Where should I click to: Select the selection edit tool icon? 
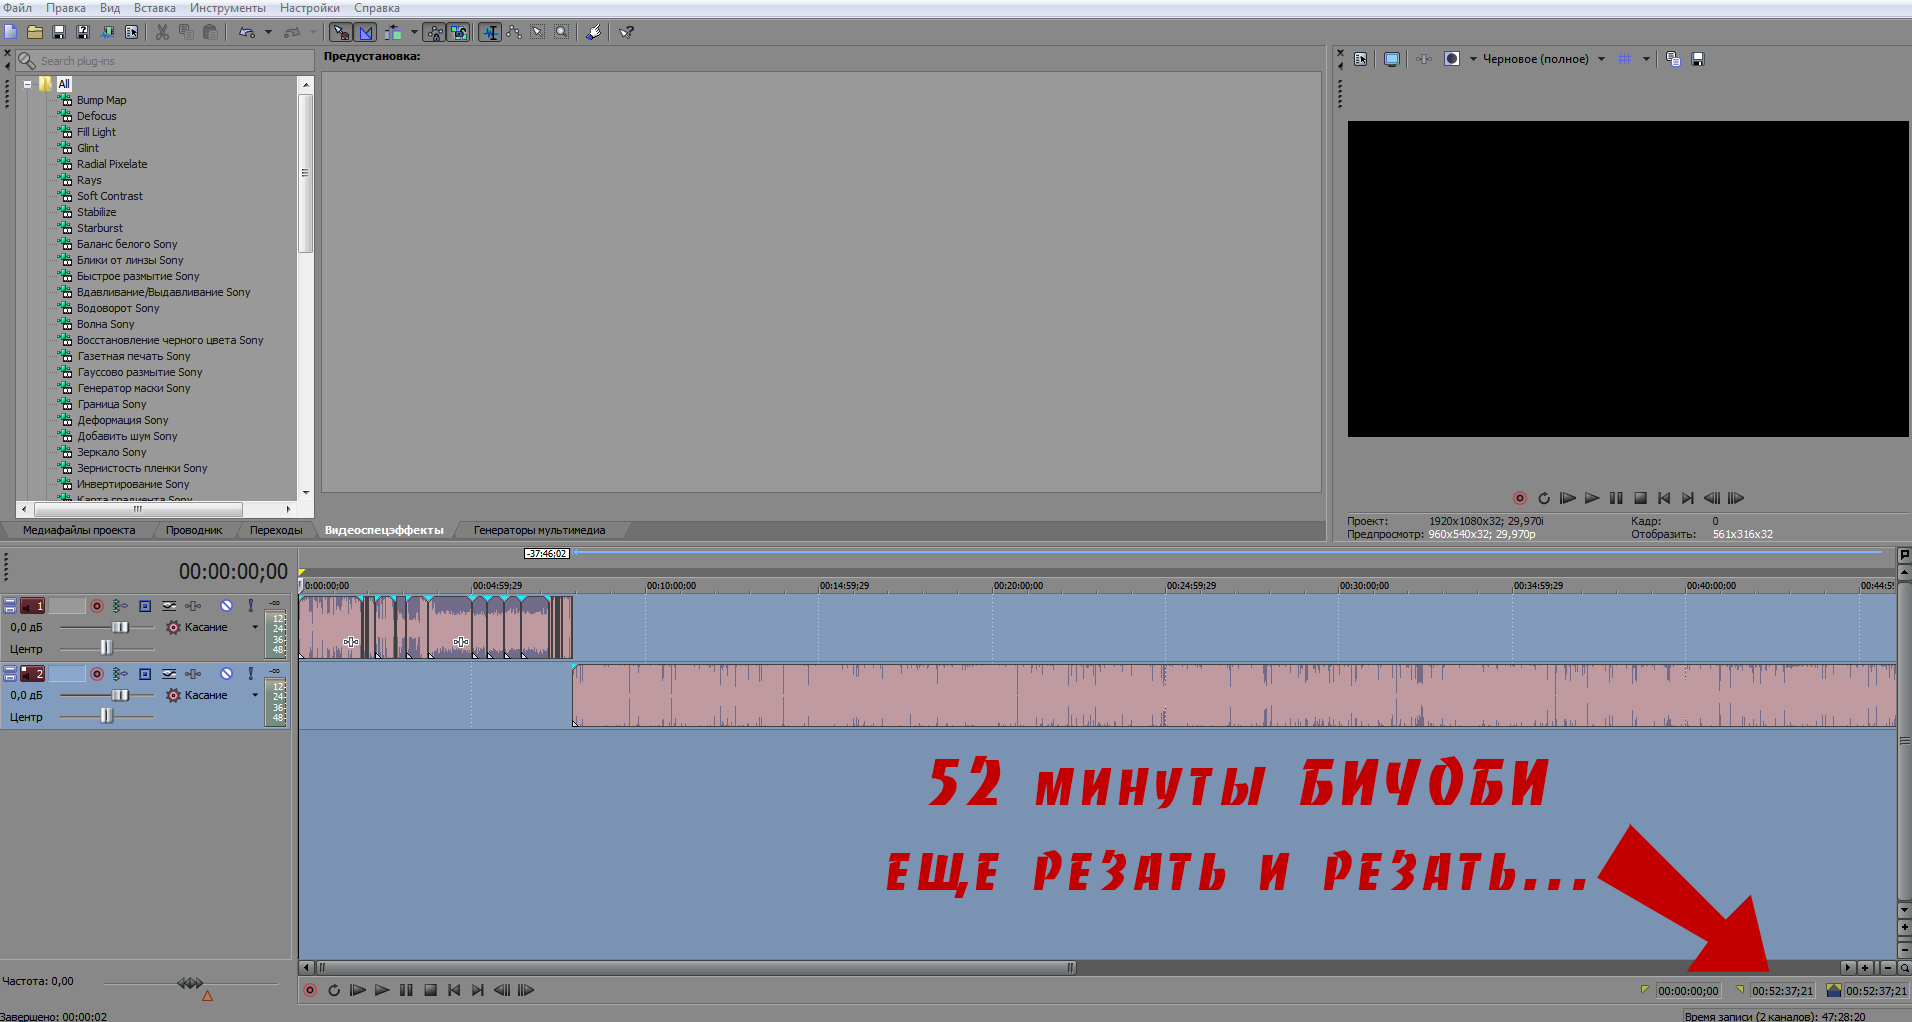[538, 32]
